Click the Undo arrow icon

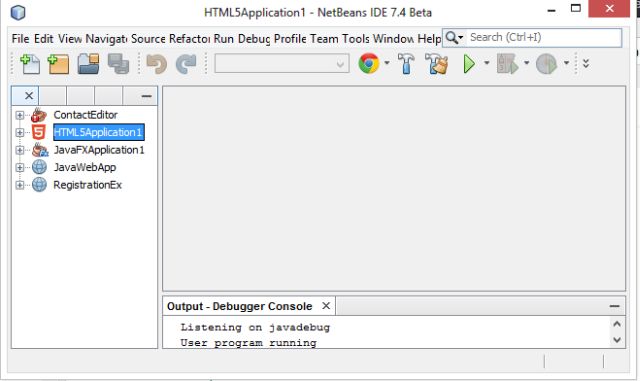click(157, 64)
